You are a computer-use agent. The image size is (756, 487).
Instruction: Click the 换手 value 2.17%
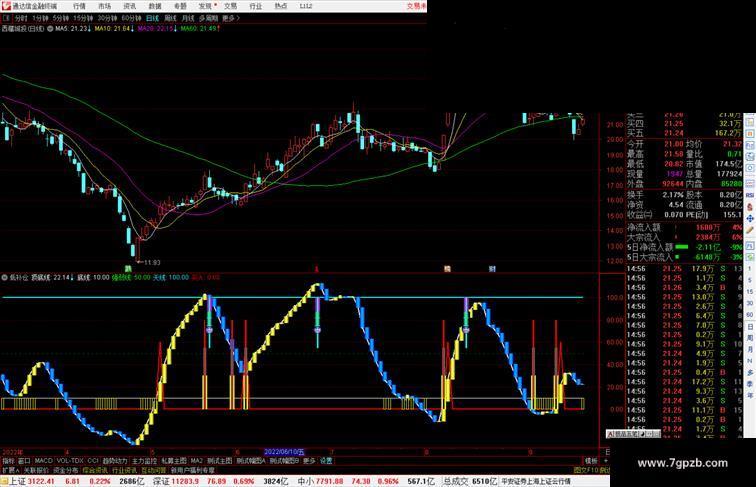(673, 195)
